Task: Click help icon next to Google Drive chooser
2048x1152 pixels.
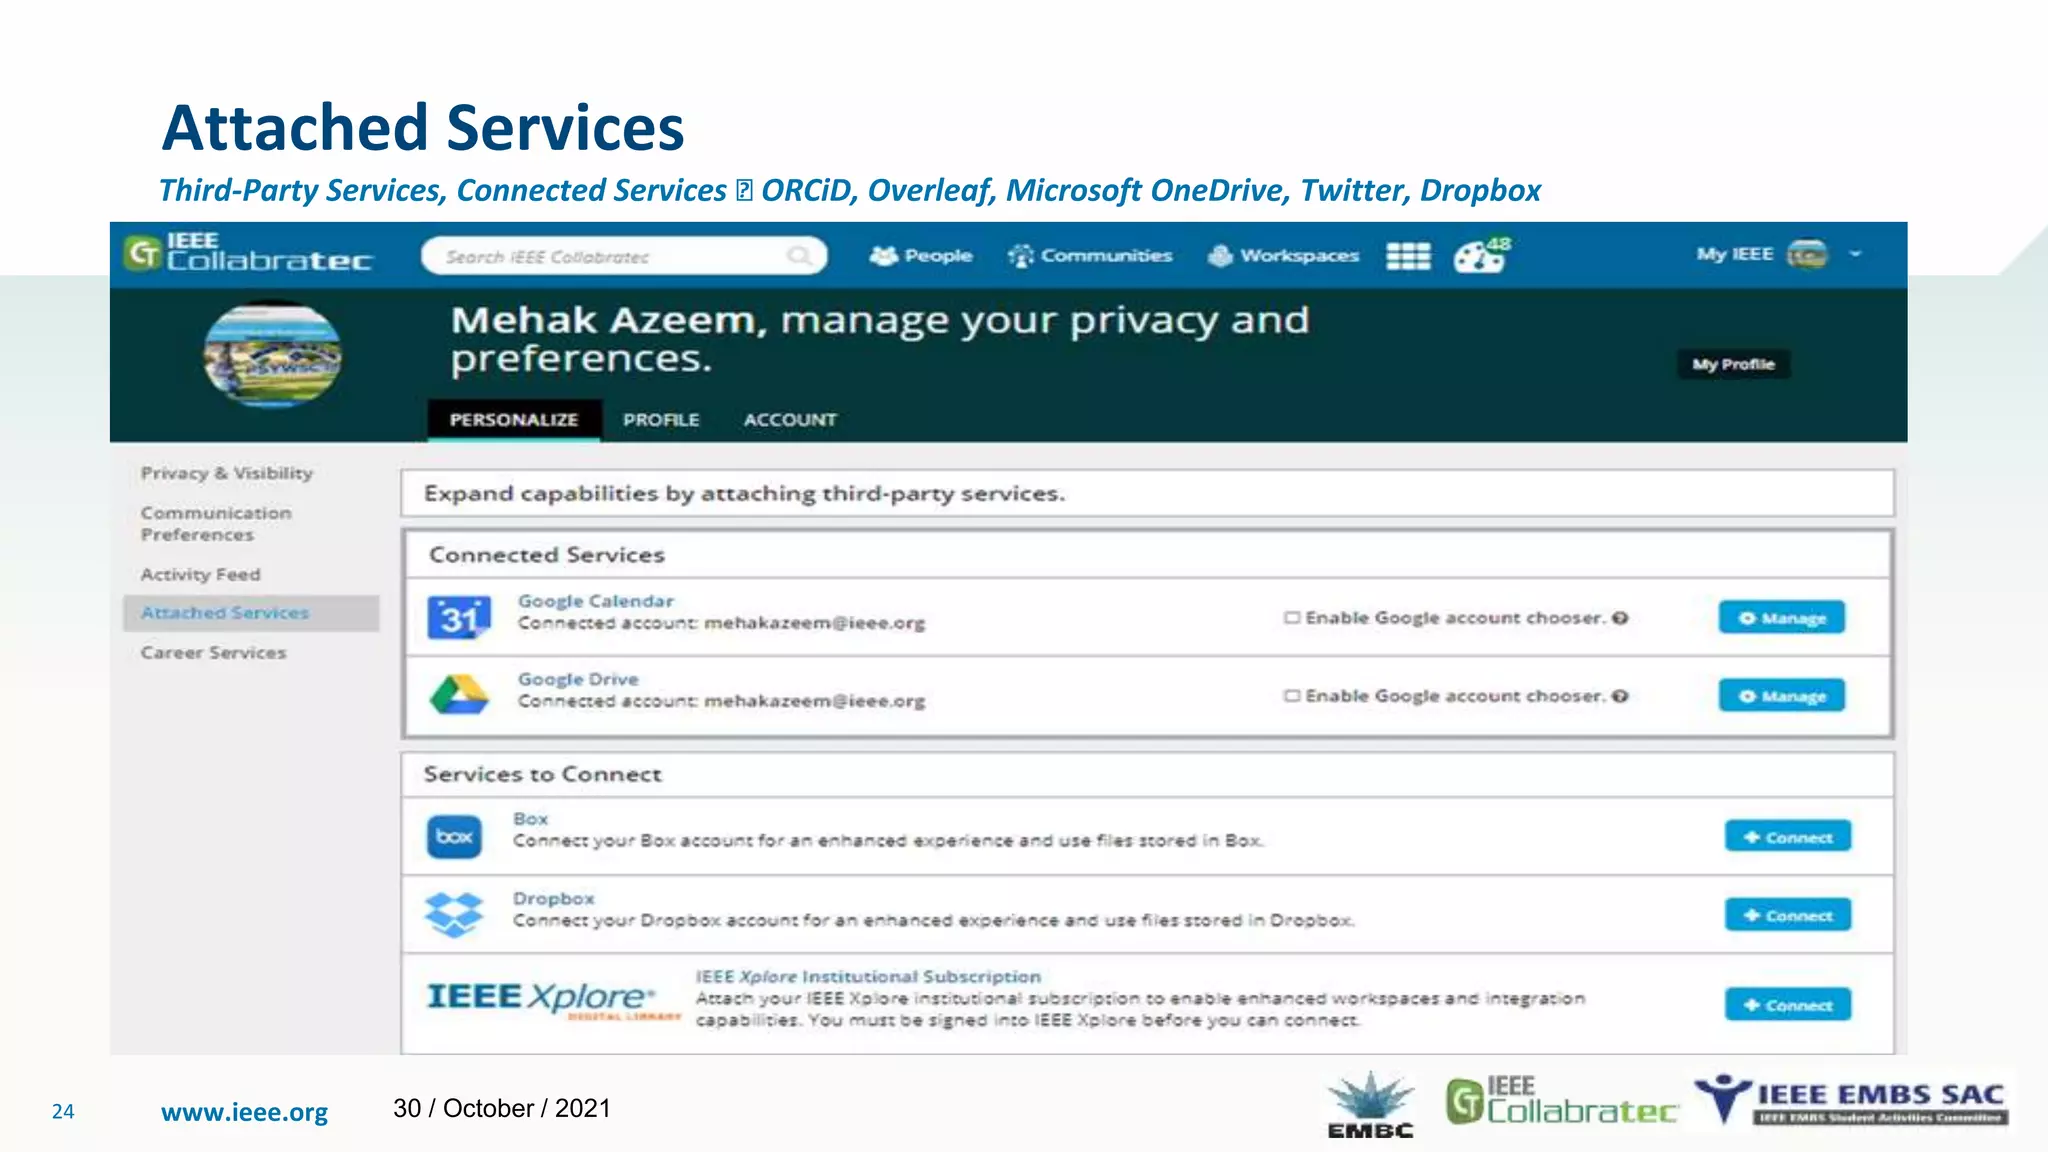Action: (1621, 696)
